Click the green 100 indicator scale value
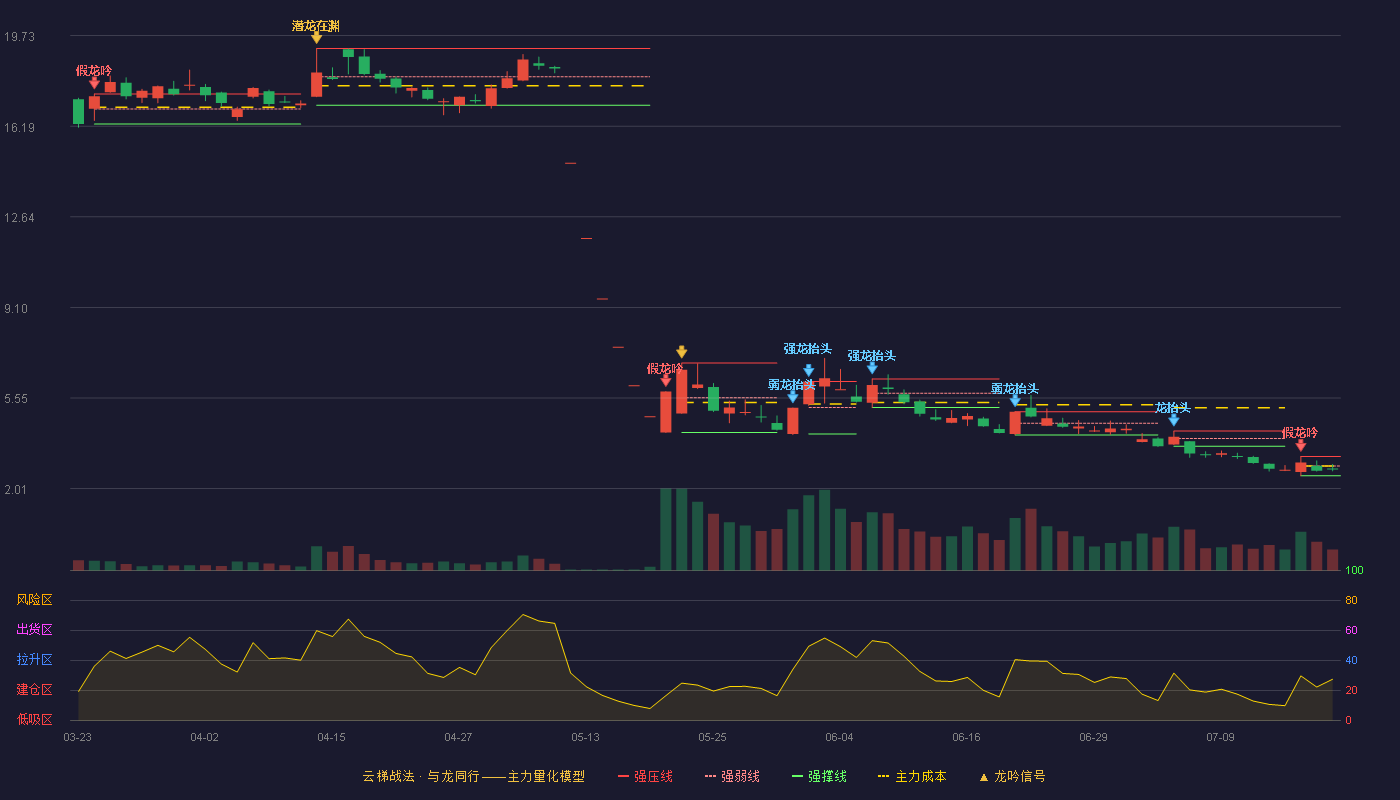The height and width of the screenshot is (800, 1400). pyautogui.click(x=1354, y=571)
